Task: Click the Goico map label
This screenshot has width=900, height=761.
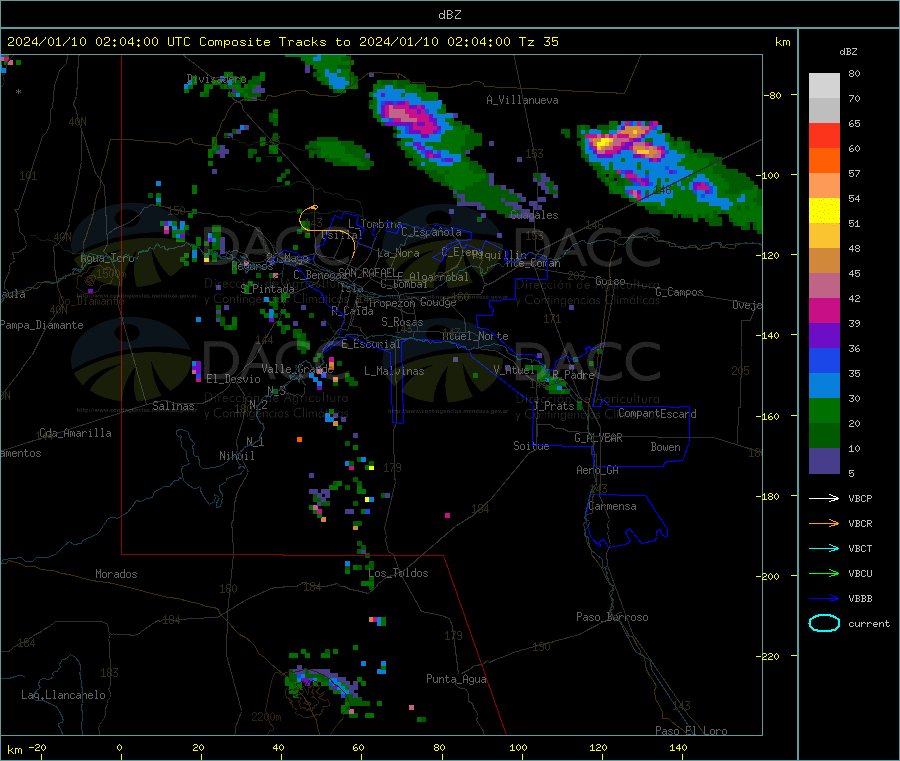Action: point(610,281)
